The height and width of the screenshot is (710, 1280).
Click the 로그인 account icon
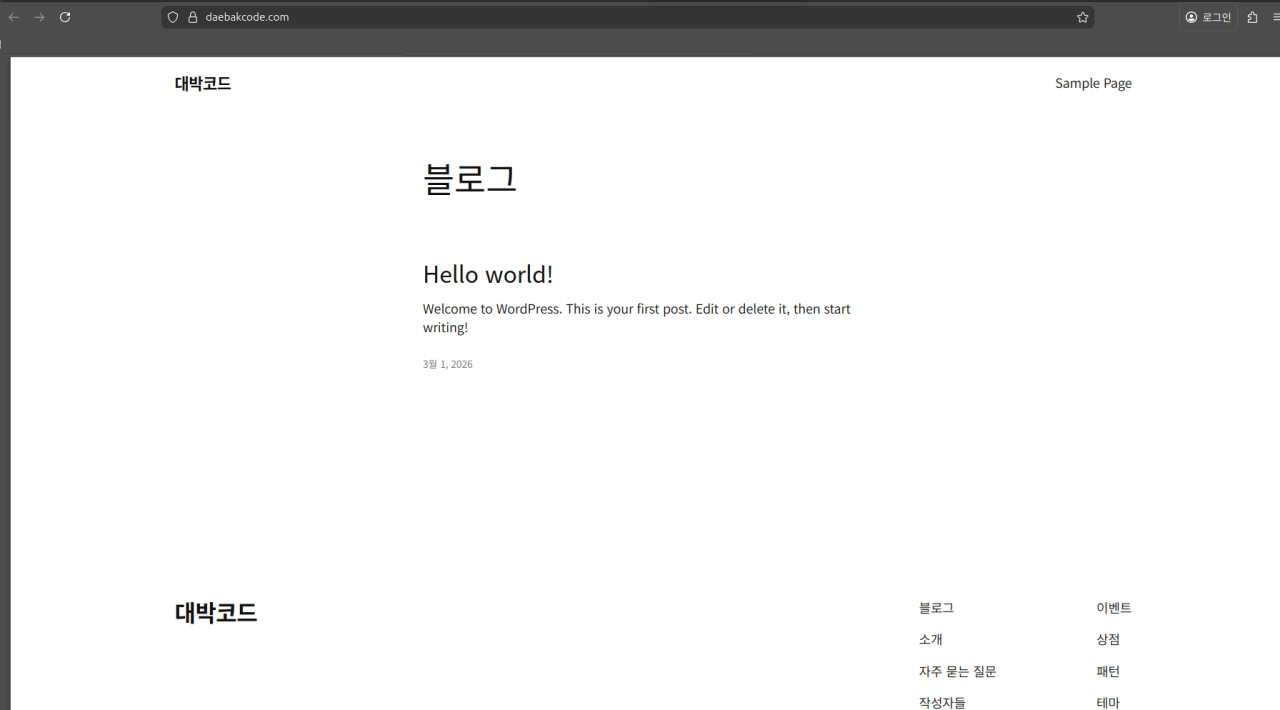click(1207, 17)
